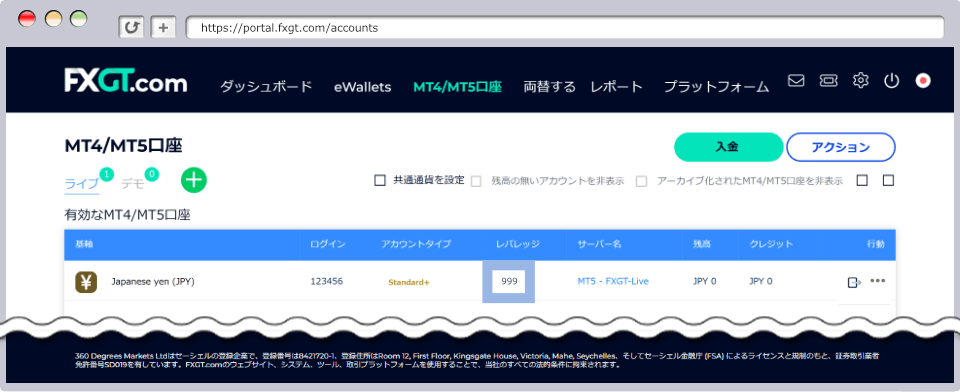Click the Standard+ account type
The height and width of the screenshot is (392, 960).
click(409, 282)
